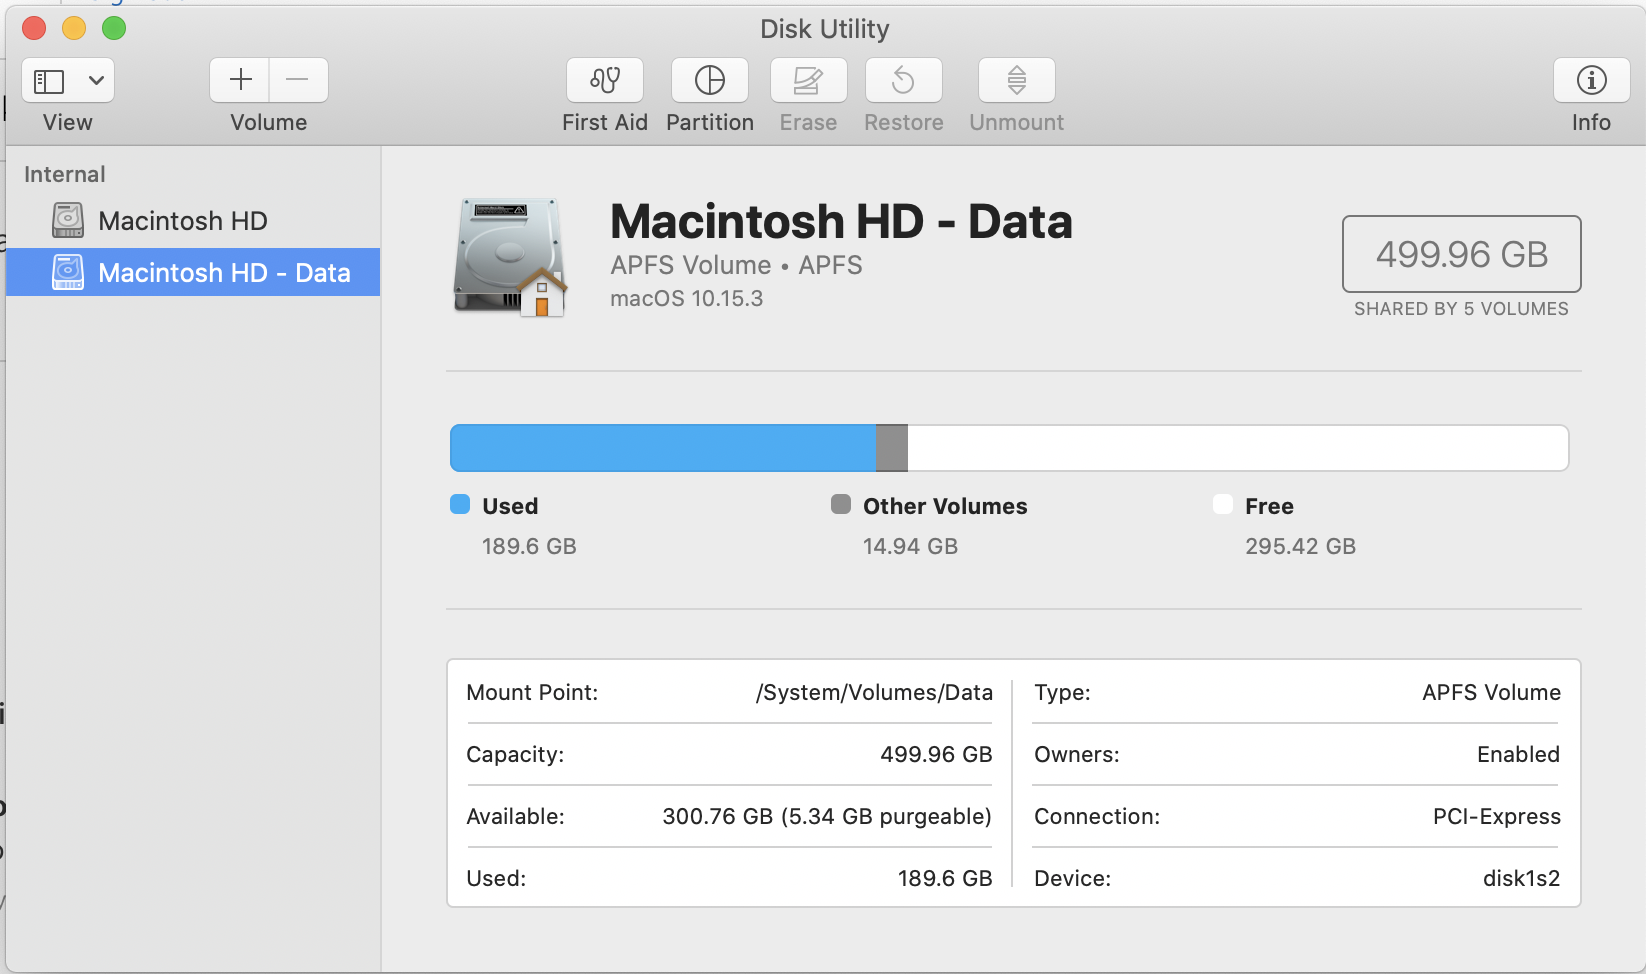Click the 'Free' legend label
The height and width of the screenshot is (974, 1646).
click(x=1269, y=507)
